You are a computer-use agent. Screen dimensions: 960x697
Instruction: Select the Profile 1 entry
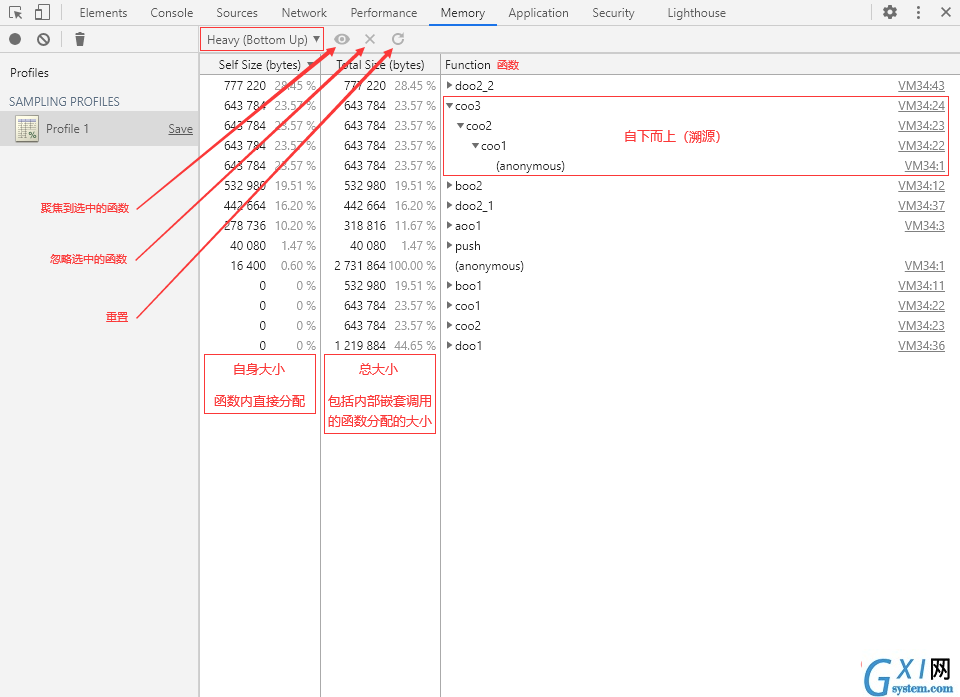coord(99,129)
